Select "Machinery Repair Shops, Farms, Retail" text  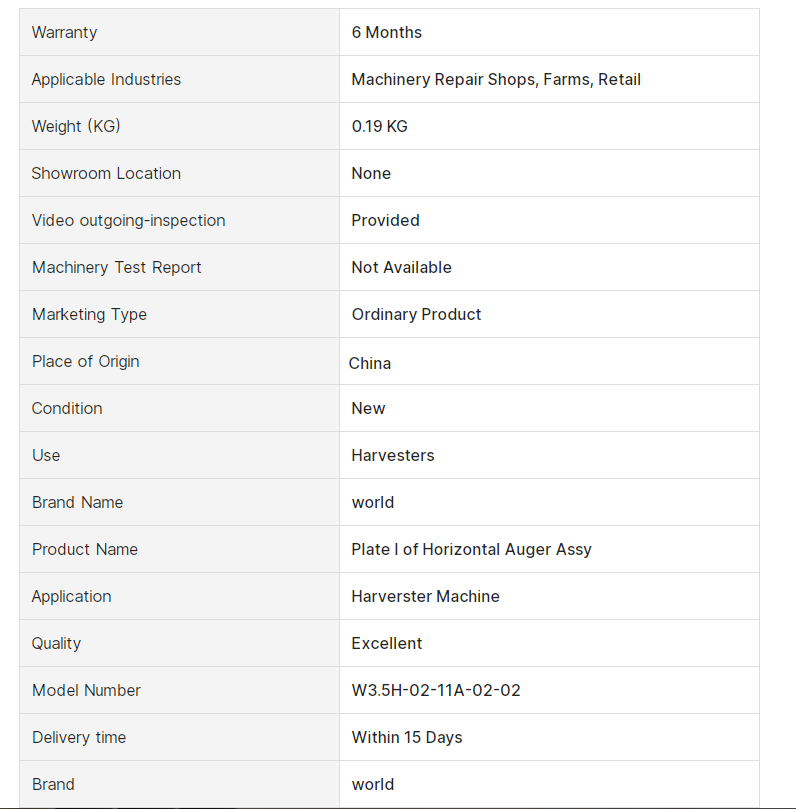pos(496,79)
